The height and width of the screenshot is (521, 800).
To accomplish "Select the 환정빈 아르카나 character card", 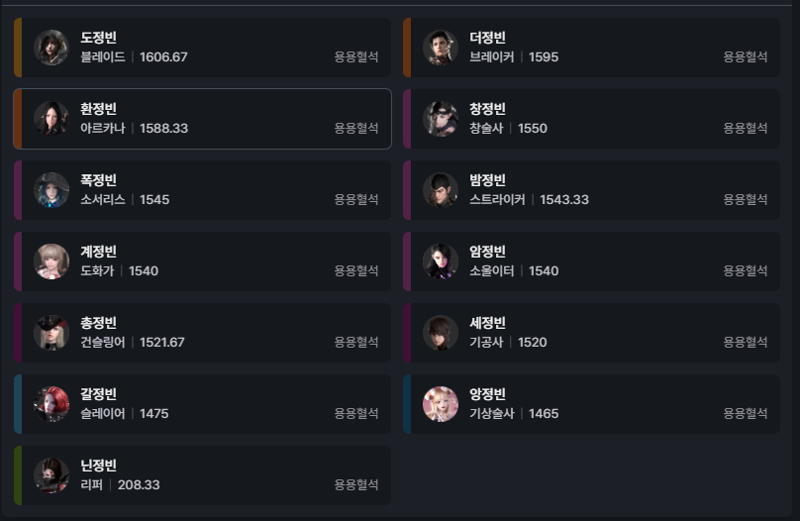I will [x=203, y=119].
